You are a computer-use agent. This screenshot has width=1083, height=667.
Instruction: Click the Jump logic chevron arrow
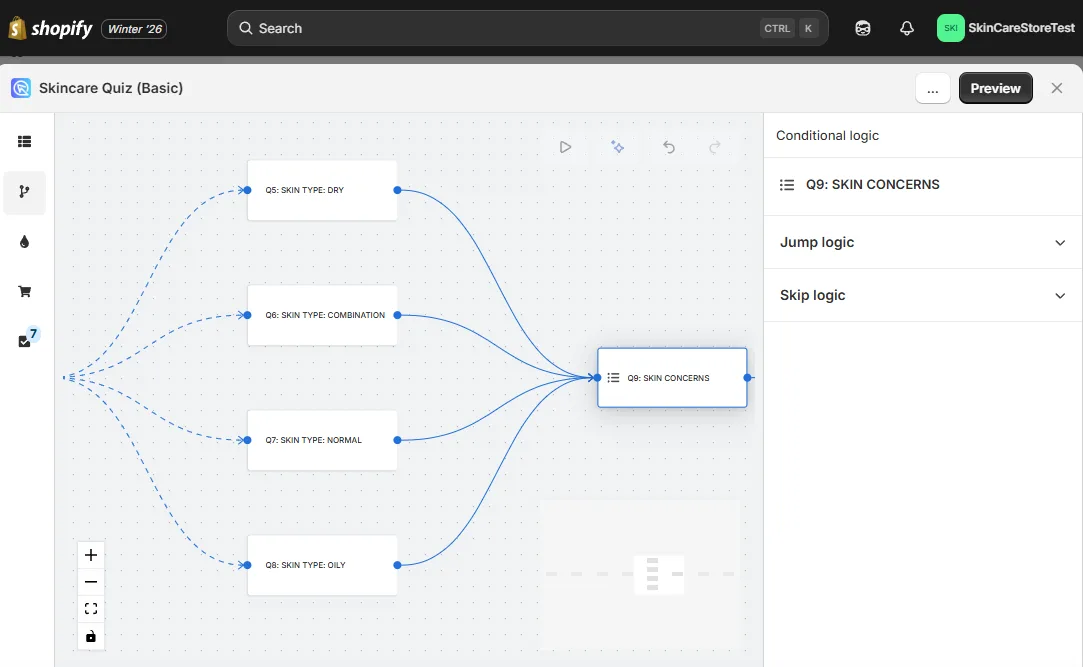(x=1060, y=242)
